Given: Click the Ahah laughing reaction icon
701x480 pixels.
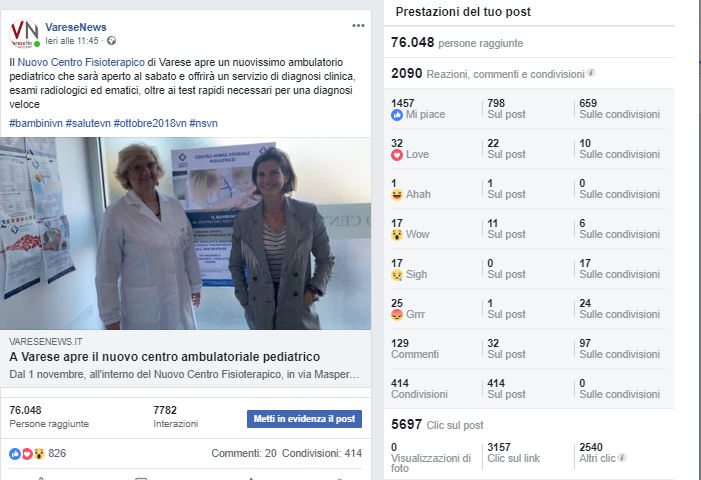Looking at the screenshot, I should (397, 195).
